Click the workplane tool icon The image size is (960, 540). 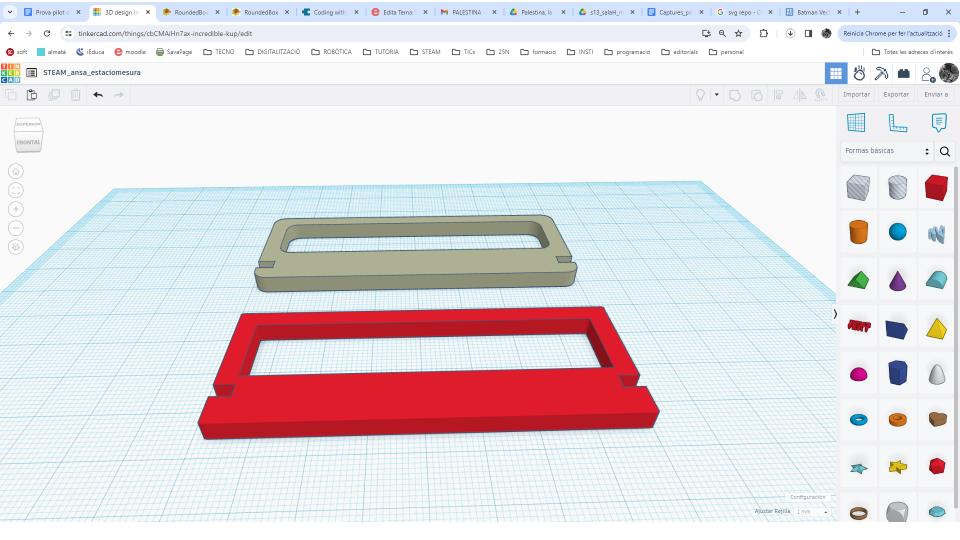(856, 122)
